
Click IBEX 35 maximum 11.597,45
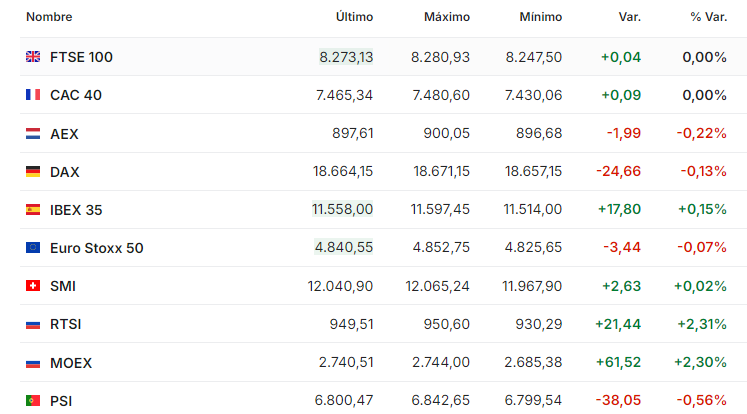click(x=440, y=209)
